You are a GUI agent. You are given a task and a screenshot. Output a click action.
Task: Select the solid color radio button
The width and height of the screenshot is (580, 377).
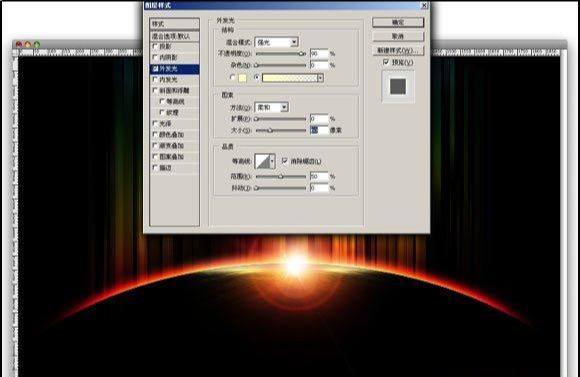tap(232, 77)
